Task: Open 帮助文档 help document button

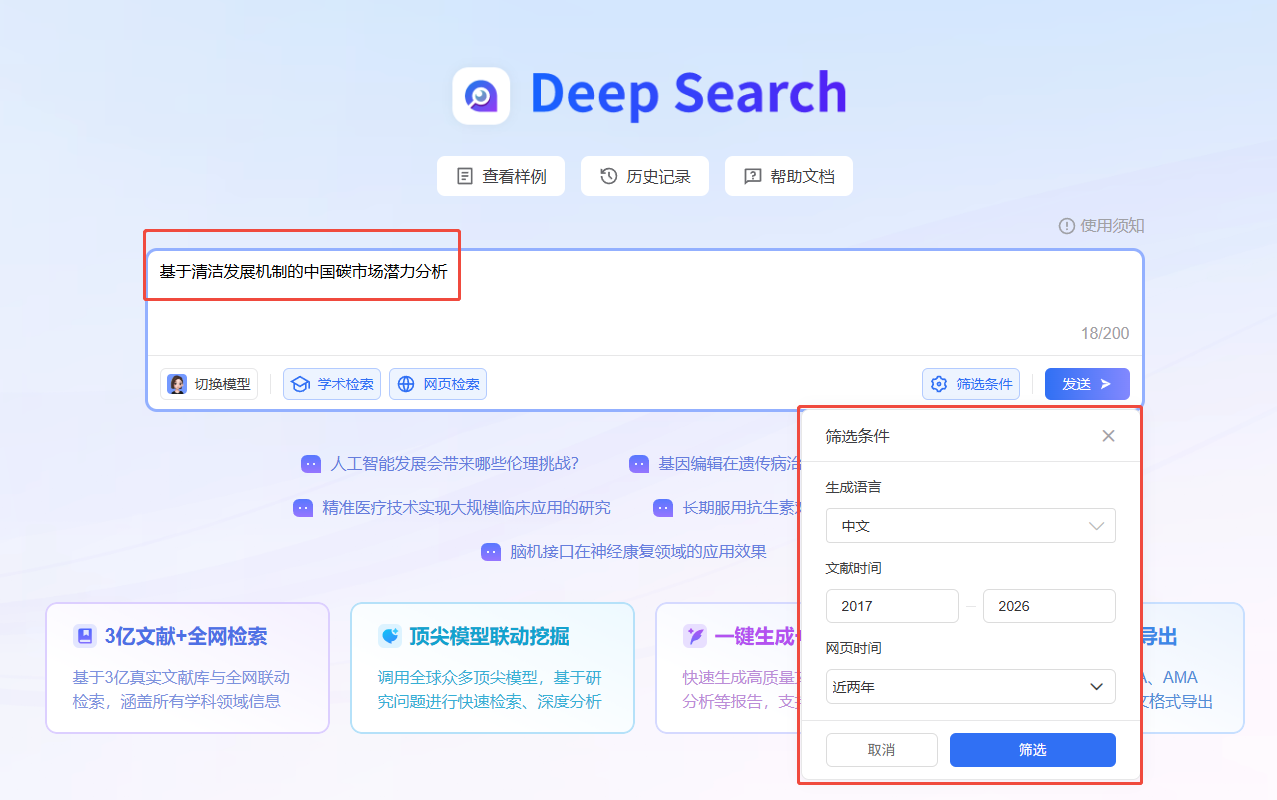Action: [789, 176]
